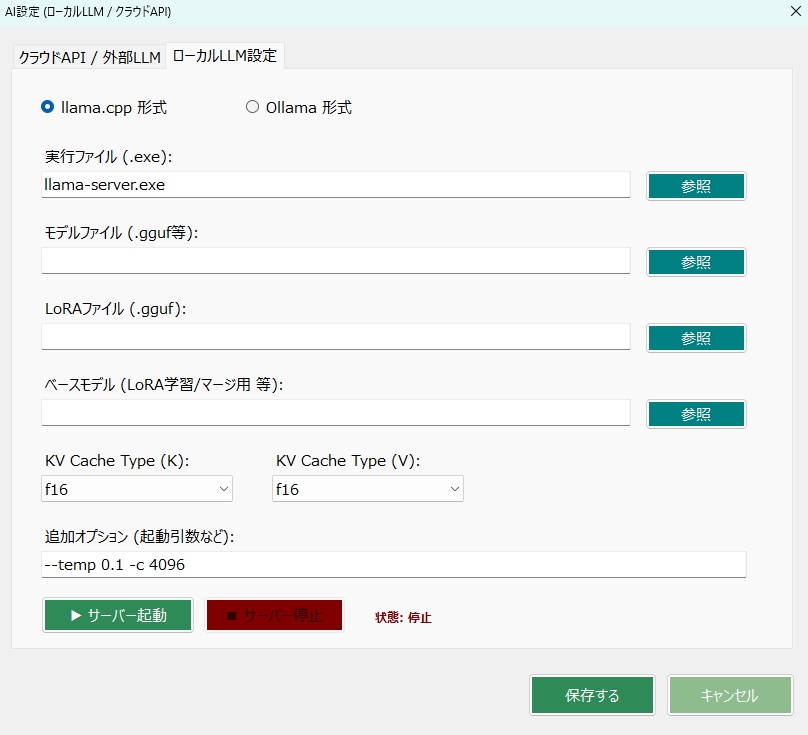Click the 追加オプション arguments field
Viewport: 808px width, 735px height.
(x=394, y=564)
